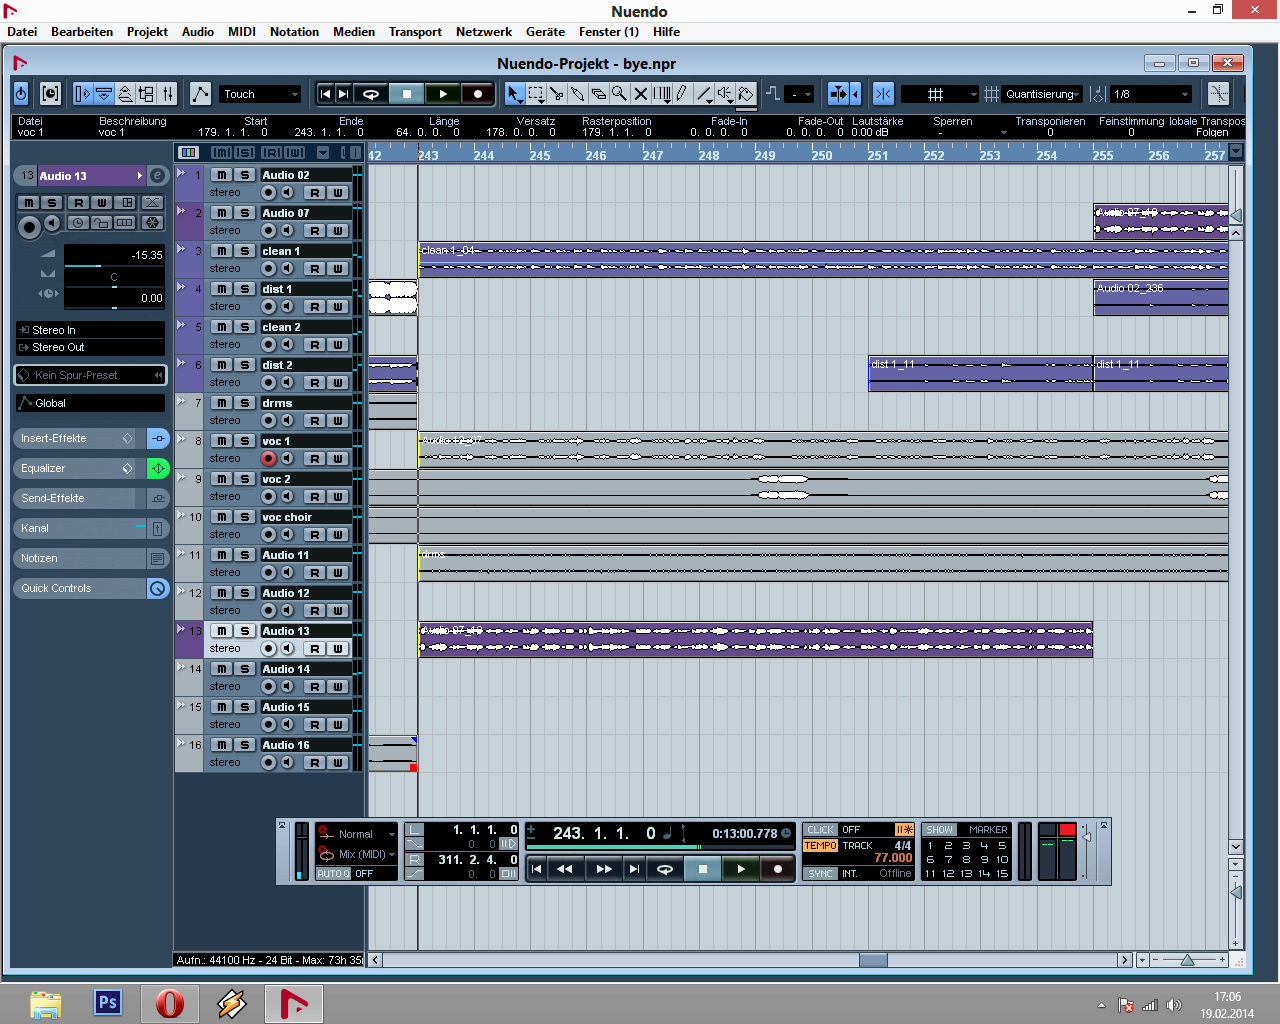
Task: Click Stereo In input routing
Action: click(x=90, y=330)
